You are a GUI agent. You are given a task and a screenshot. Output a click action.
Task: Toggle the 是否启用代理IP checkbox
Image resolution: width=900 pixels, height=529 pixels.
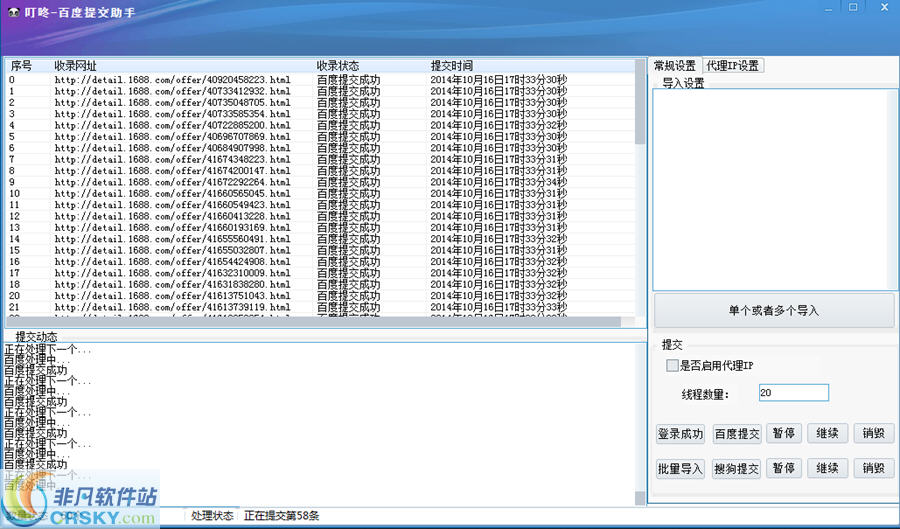672,365
